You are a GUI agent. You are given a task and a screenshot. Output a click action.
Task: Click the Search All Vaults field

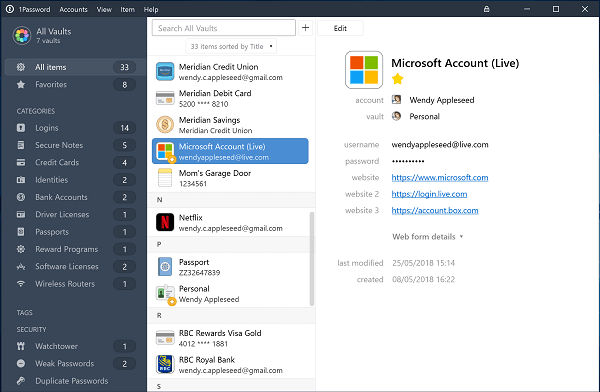(x=224, y=28)
